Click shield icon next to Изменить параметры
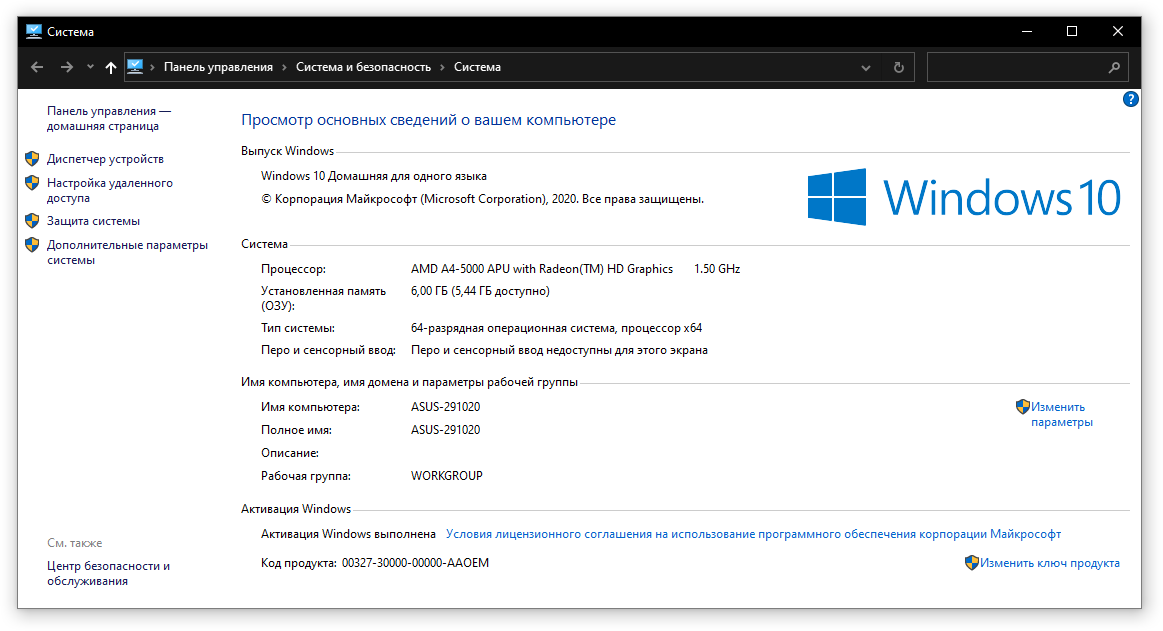1163x631 pixels. (x=1023, y=406)
